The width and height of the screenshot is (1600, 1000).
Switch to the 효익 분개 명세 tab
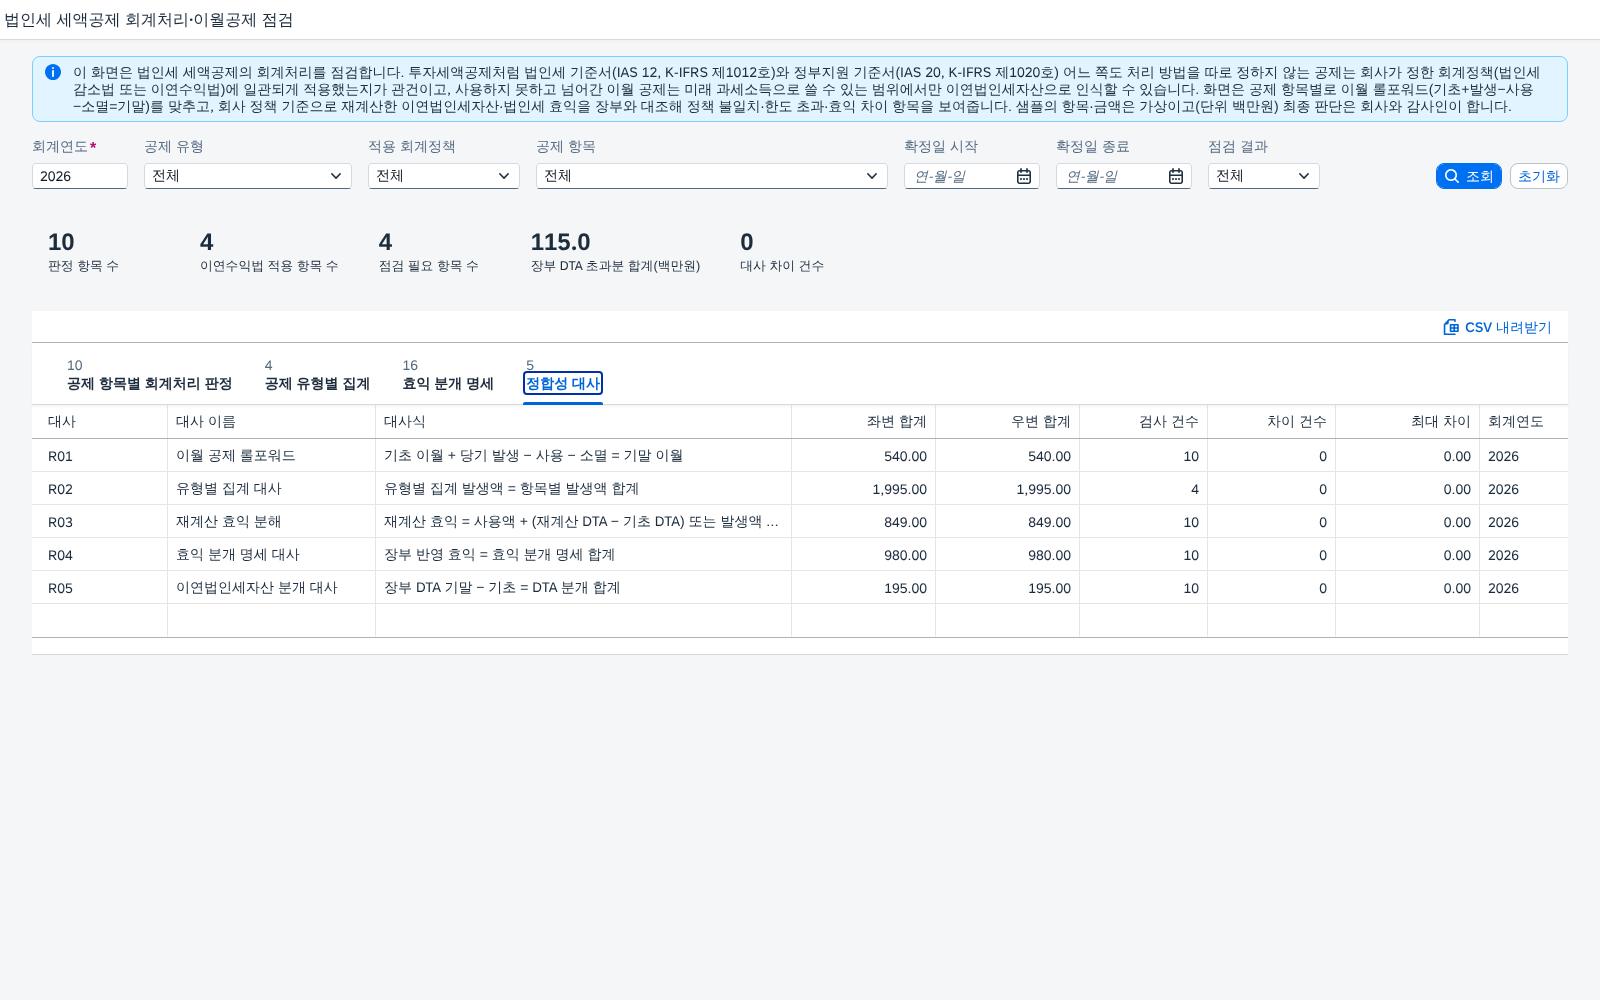click(448, 384)
